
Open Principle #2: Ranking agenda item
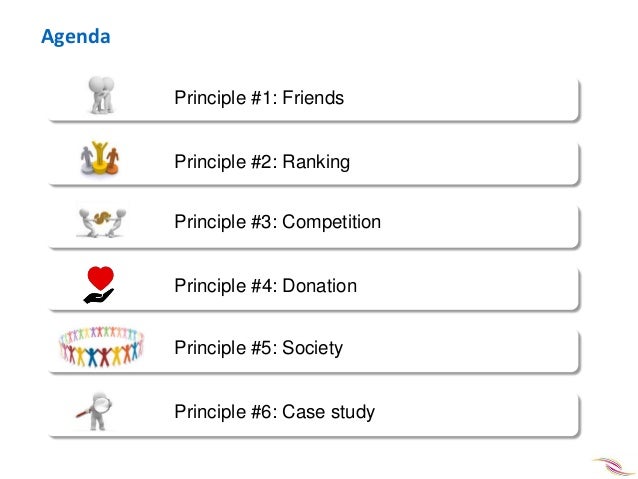tap(313, 162)
